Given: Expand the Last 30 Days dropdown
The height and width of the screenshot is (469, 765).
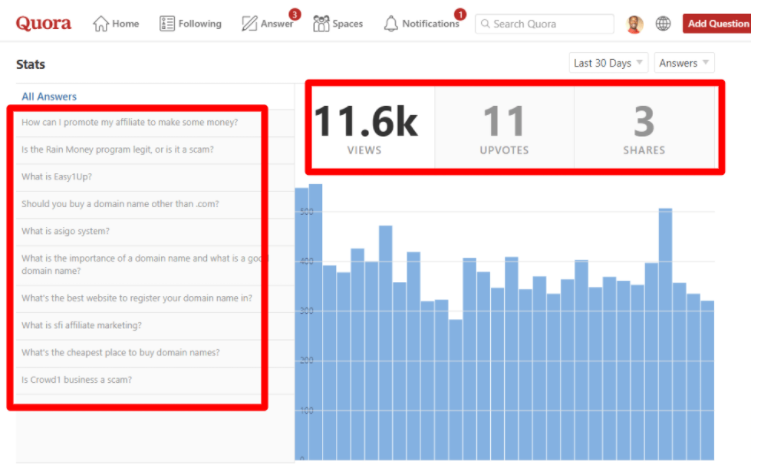Looking at the screenshot, I should point(608,63).
